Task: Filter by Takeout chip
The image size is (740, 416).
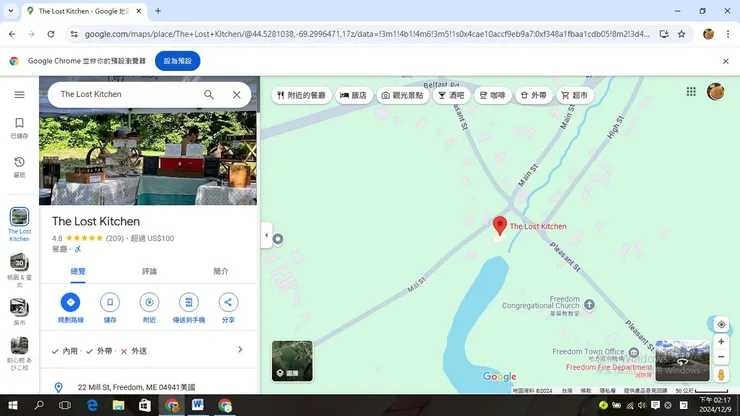Action: click(x=534, y=95)
